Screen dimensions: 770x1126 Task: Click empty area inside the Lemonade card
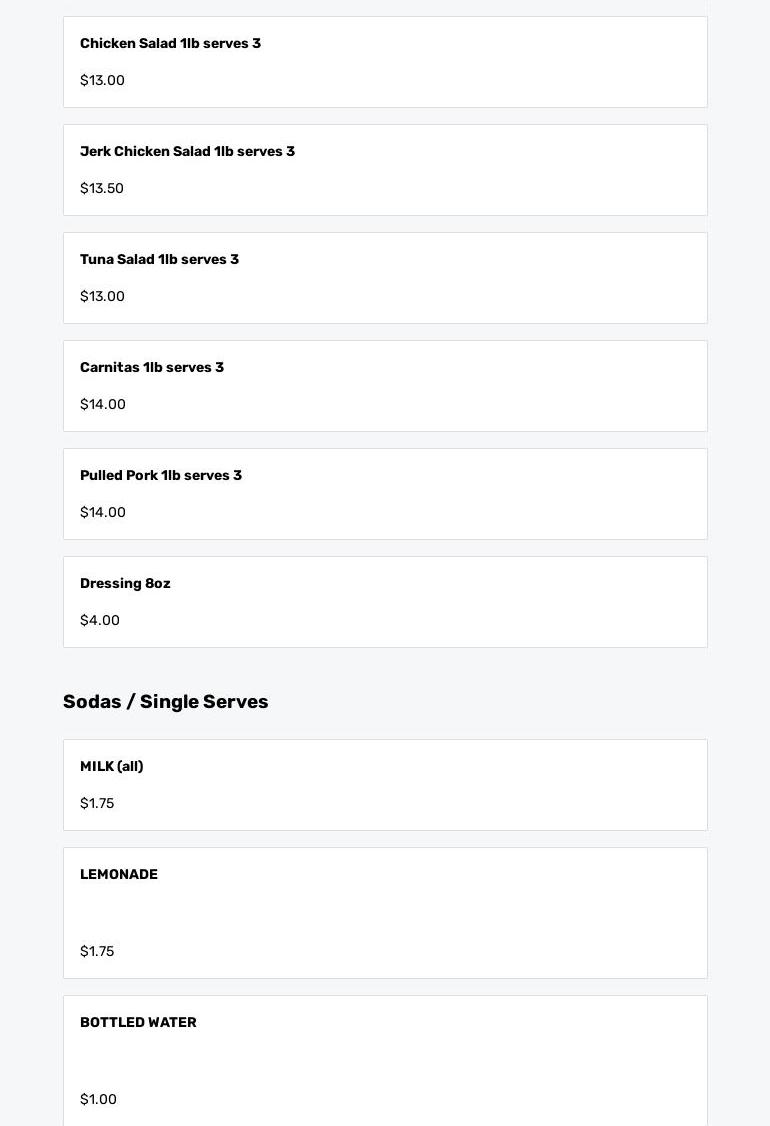tap(450, 913)
